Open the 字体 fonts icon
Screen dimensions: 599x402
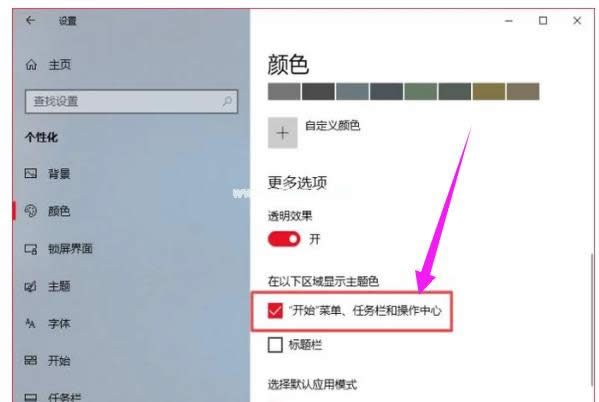click(31, 324)
